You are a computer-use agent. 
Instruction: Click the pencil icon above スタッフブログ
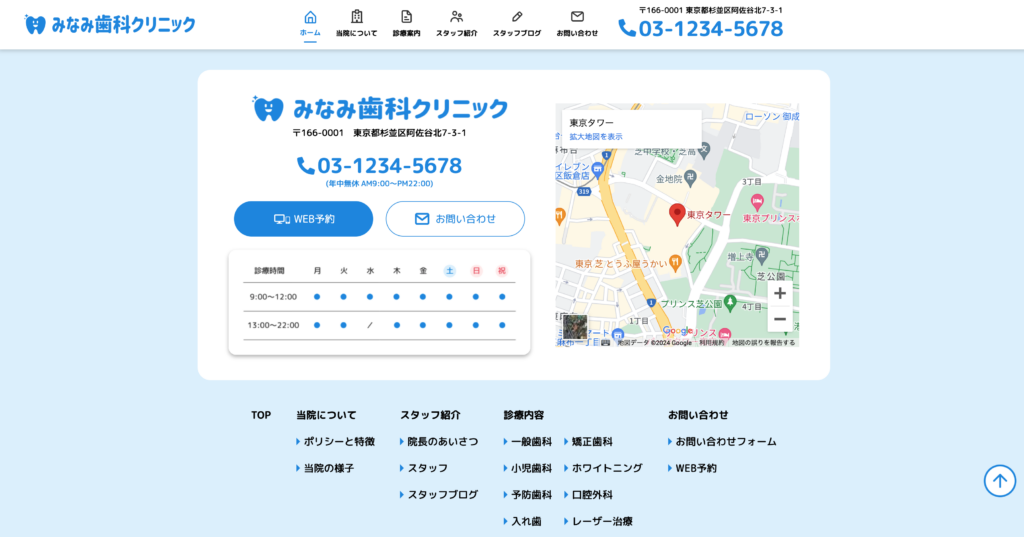(517, 16)
